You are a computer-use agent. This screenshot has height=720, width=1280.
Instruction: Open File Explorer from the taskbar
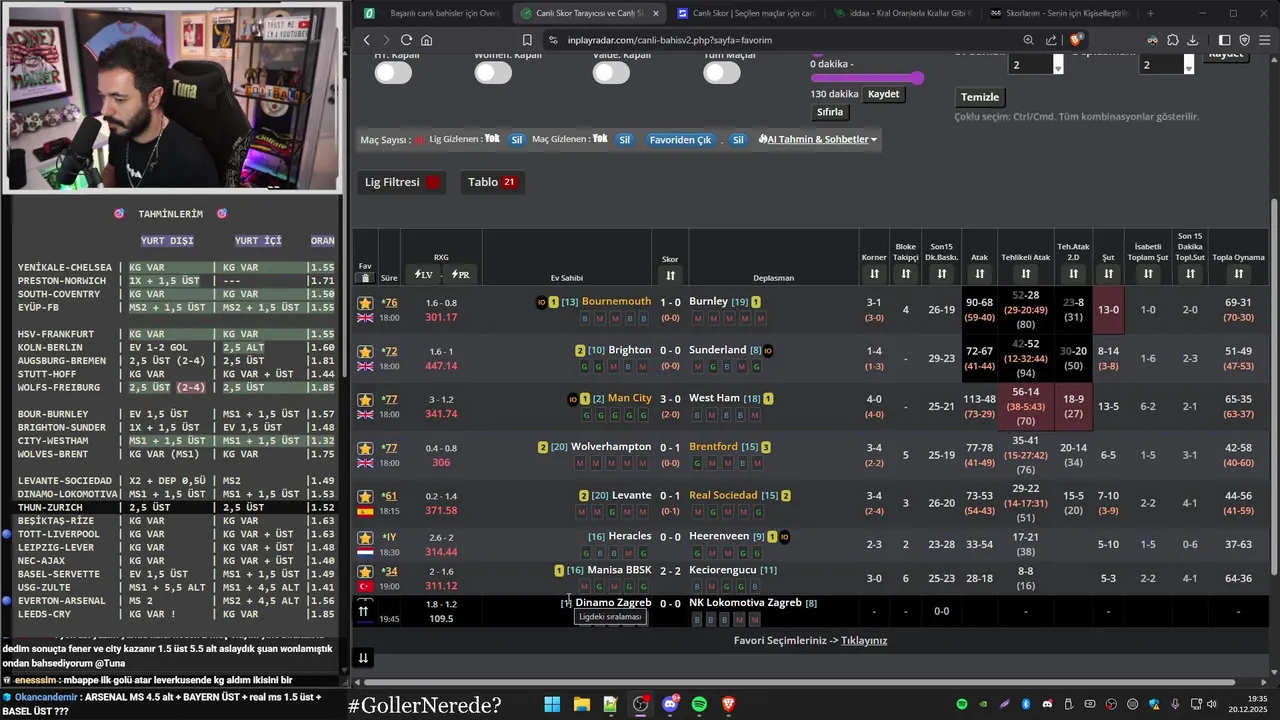(x=581, y=704)
